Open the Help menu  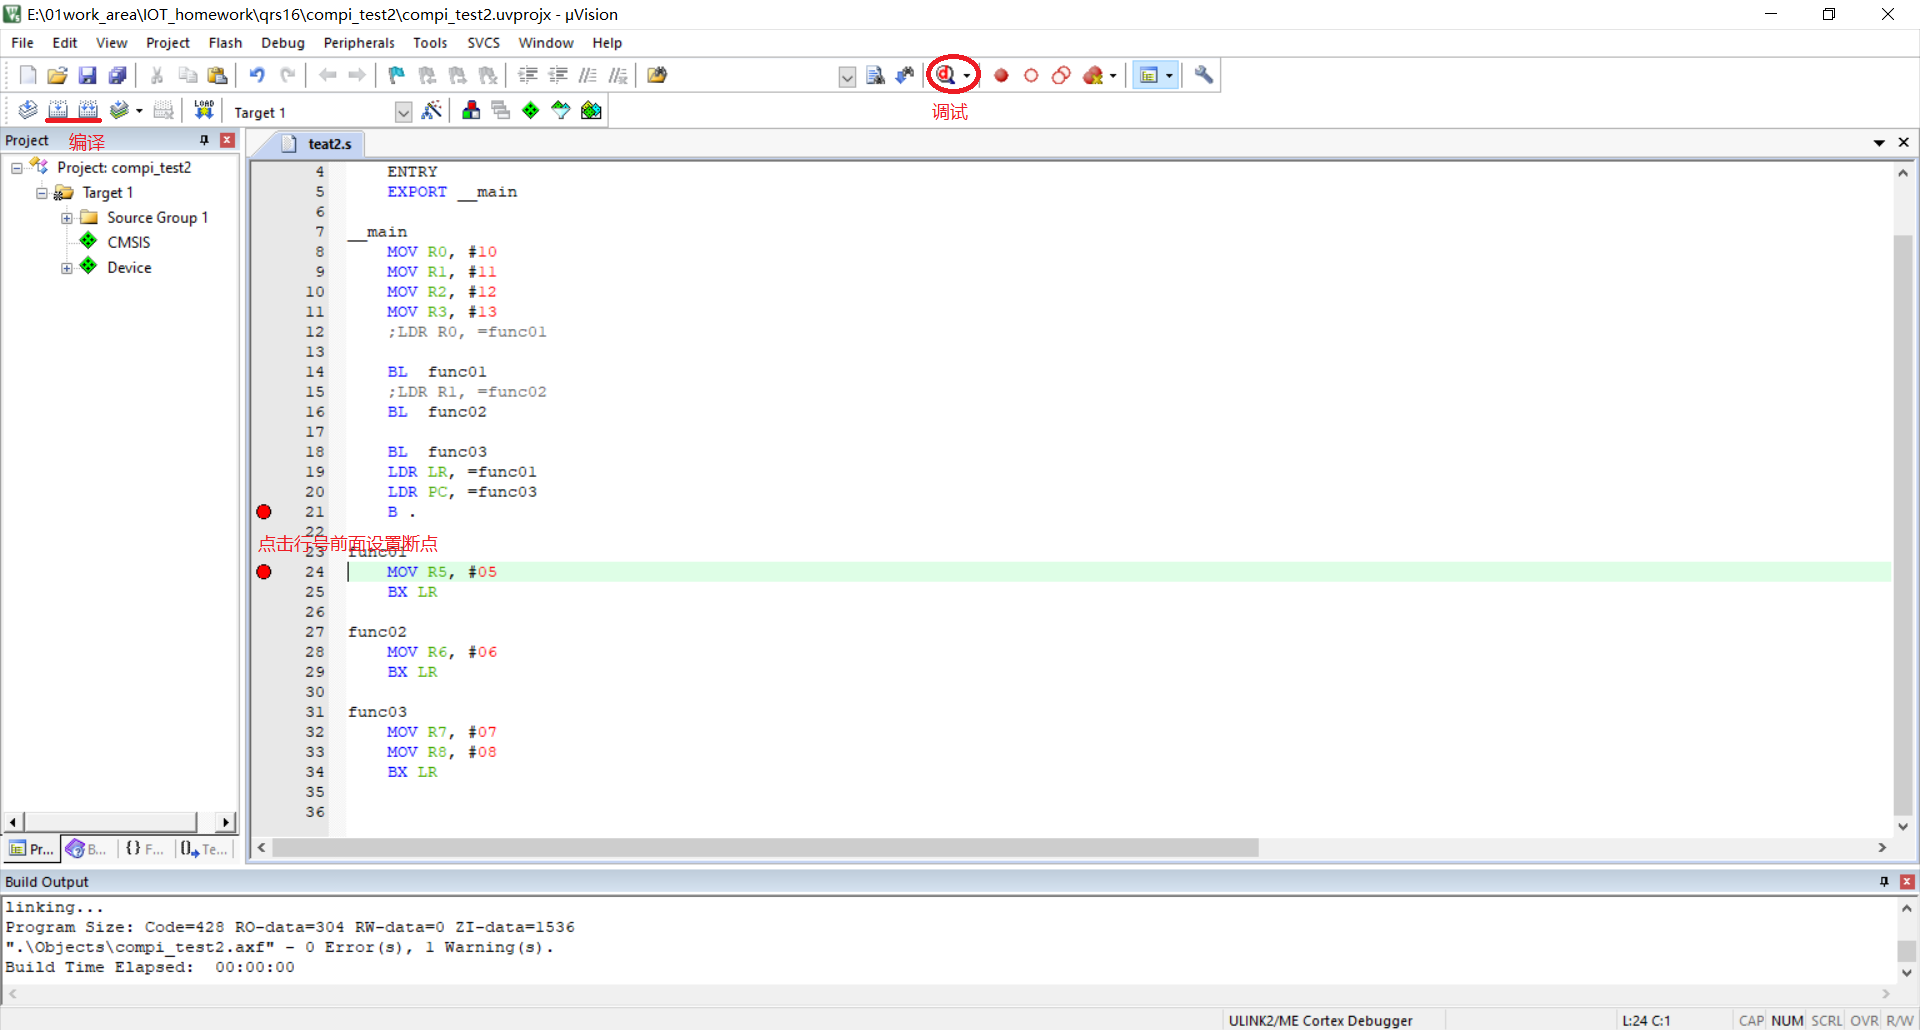pos(606,43)
